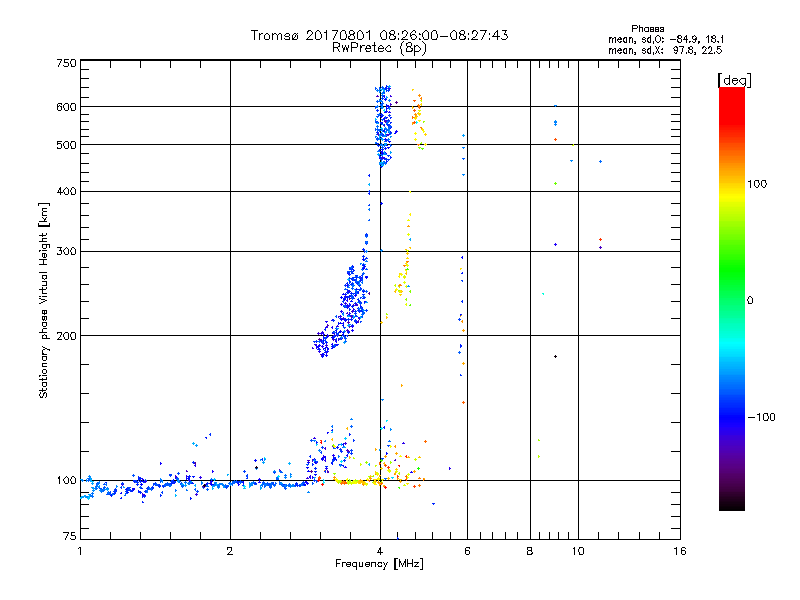This screenshot has height=600, width=800.
Task: Click the y-axis tick label "600"
Action: pyautogui.click(x=67, y=107)
